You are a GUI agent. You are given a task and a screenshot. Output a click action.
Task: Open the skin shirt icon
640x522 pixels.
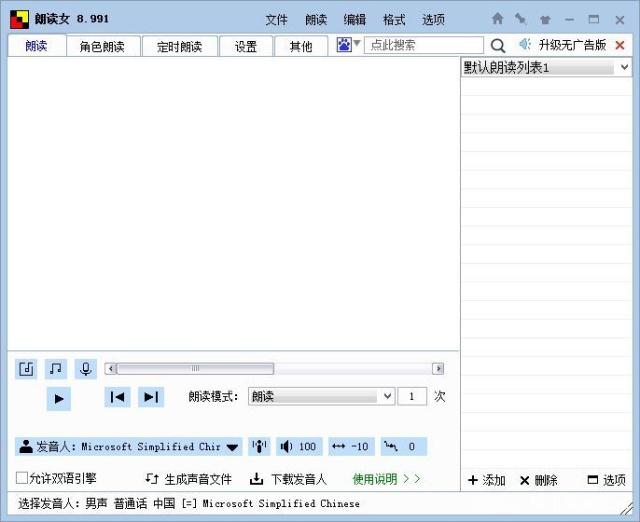[x=545, y=20]
